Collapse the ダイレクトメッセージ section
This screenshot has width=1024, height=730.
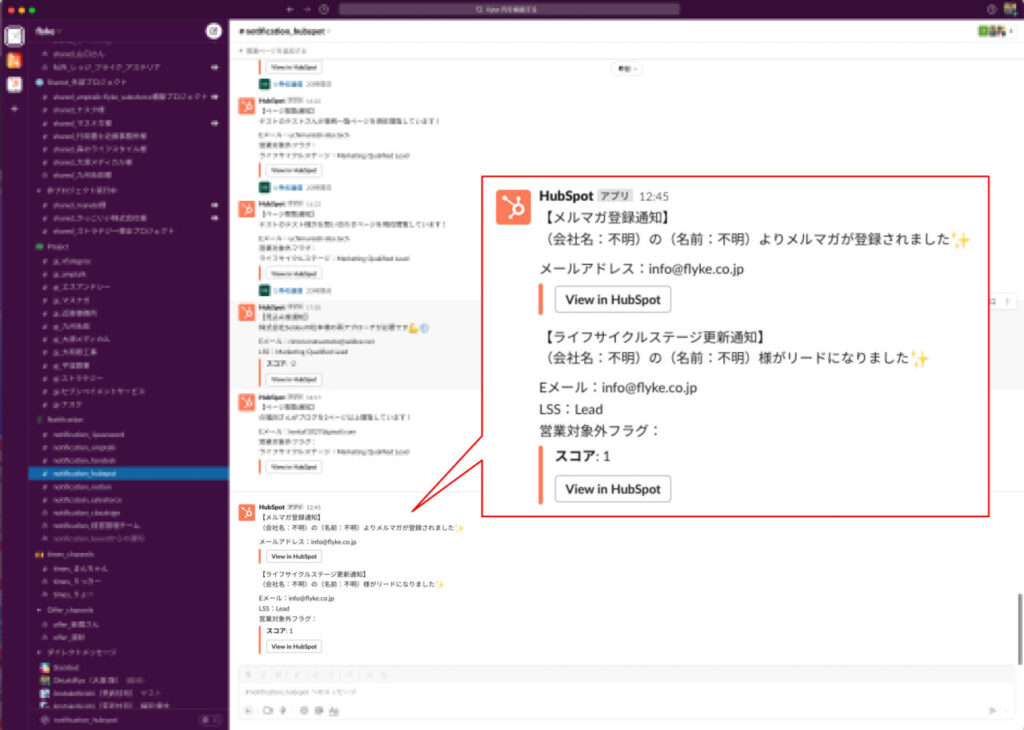[x=82, y=652]
